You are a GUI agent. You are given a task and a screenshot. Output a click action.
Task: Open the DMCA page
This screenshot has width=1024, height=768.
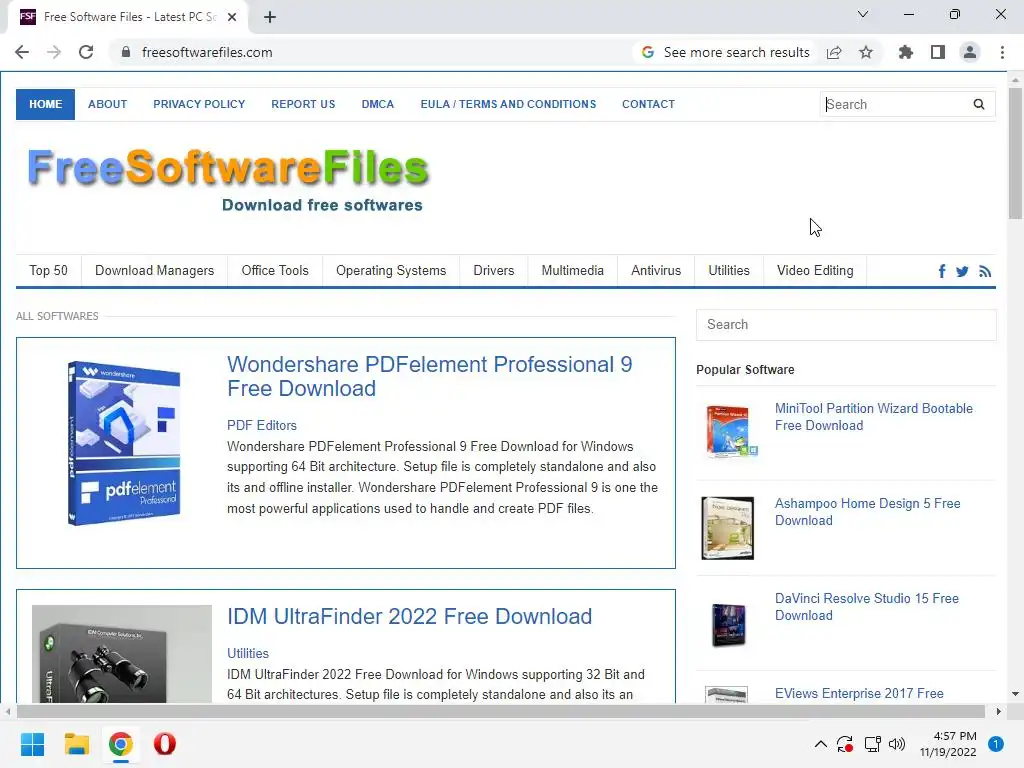pyautogui.click(x=378, y=104)
